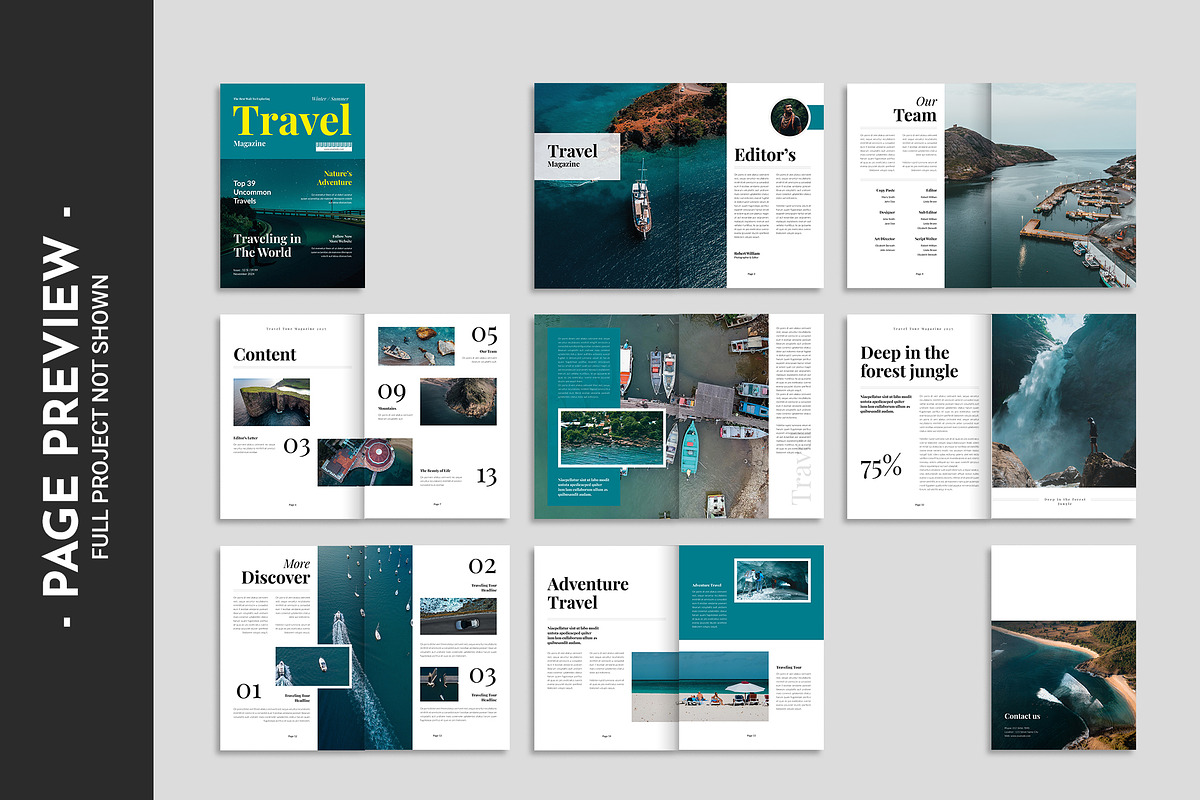Click 'Nature's Adventure' on the cover
The image size is (1200, 800).
pyautogui.click(x=334, y=178)
